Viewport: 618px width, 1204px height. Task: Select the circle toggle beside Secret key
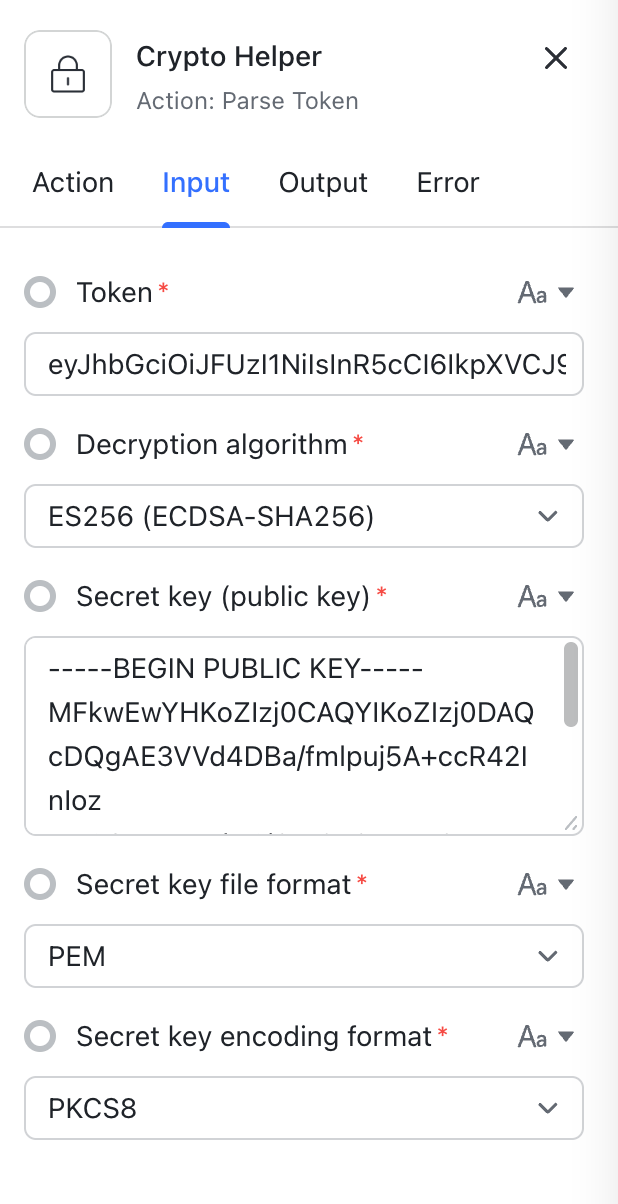click(x=39, y=596)
